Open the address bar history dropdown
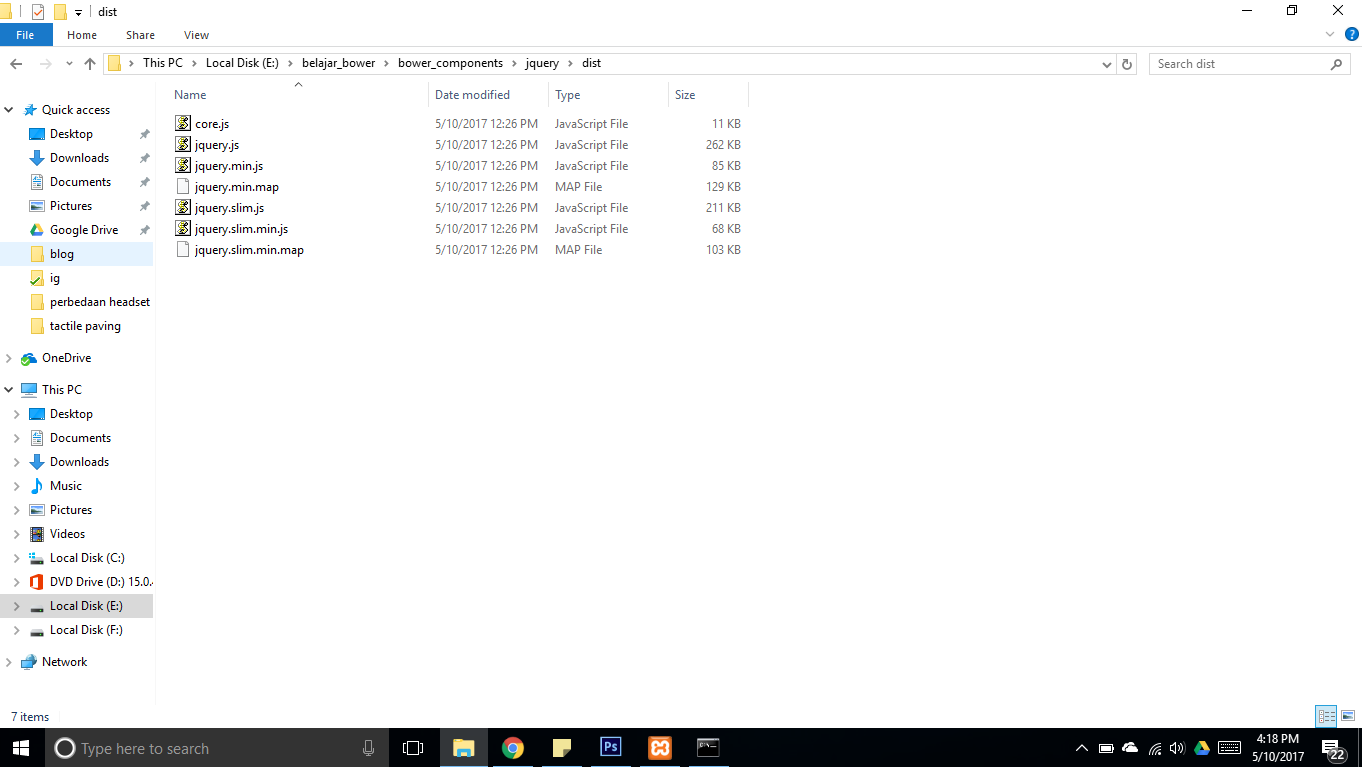The width and height of the screenshot is (1362, 767). pyautogui.click(x=1106, y=64)
